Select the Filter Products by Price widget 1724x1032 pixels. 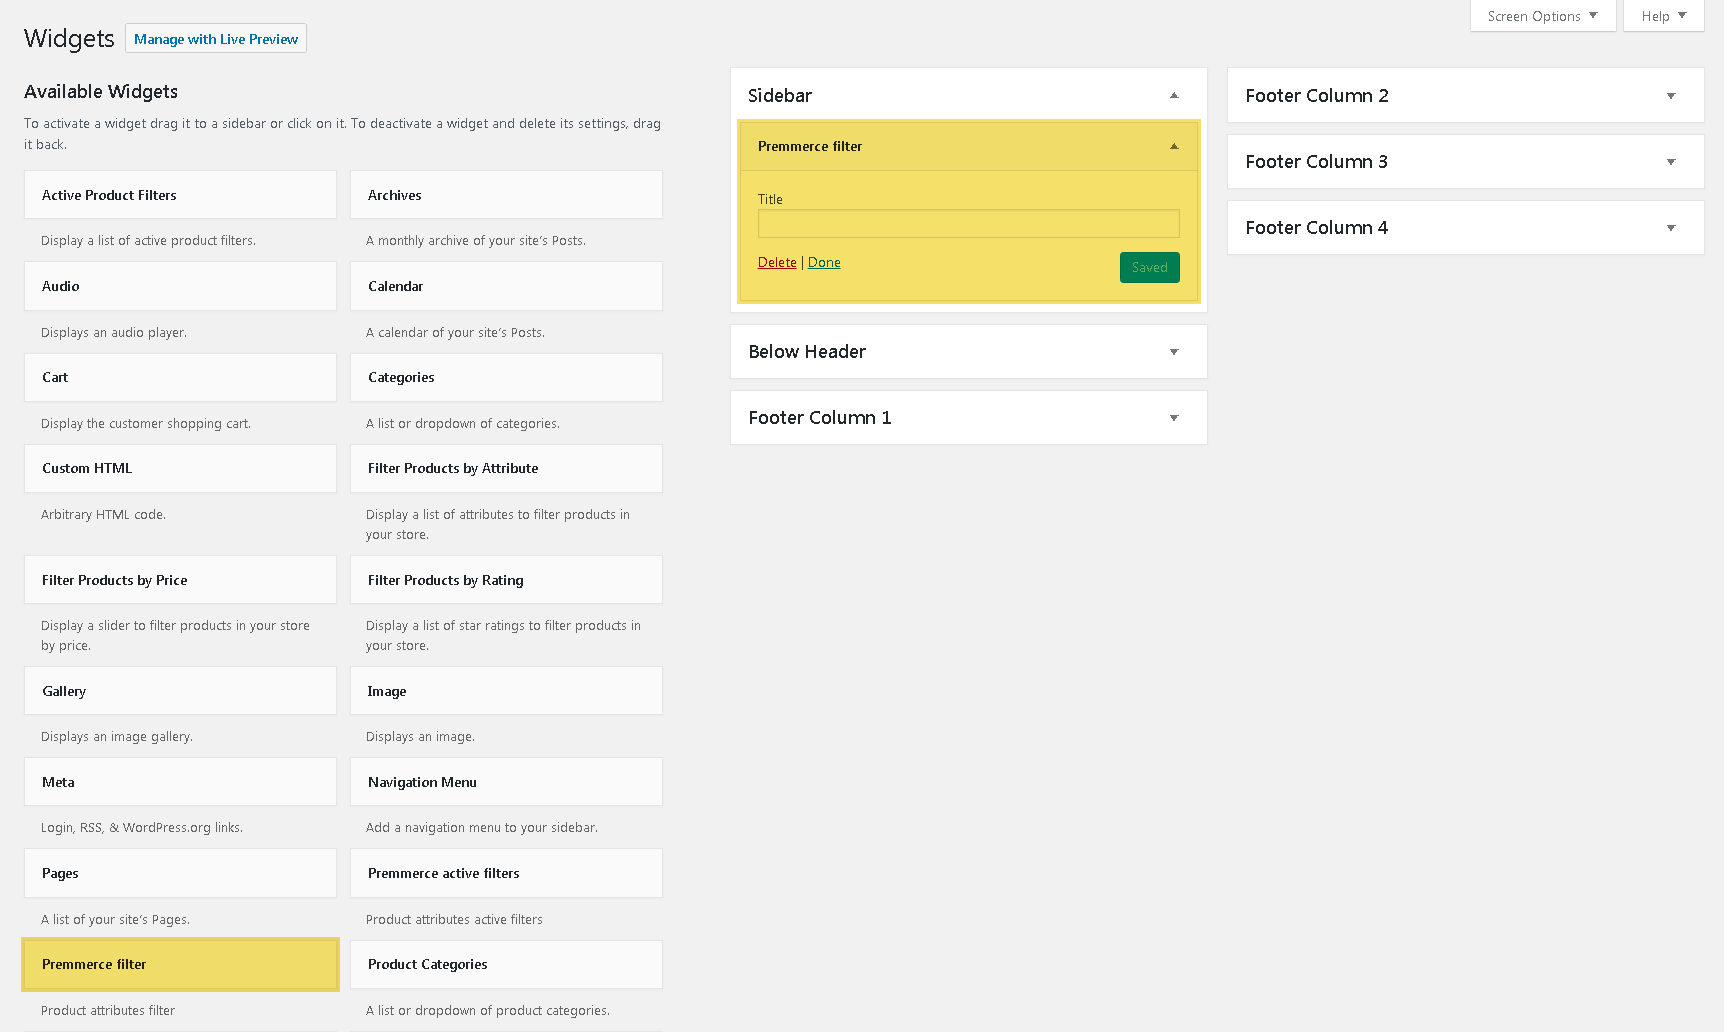point(181,580)
